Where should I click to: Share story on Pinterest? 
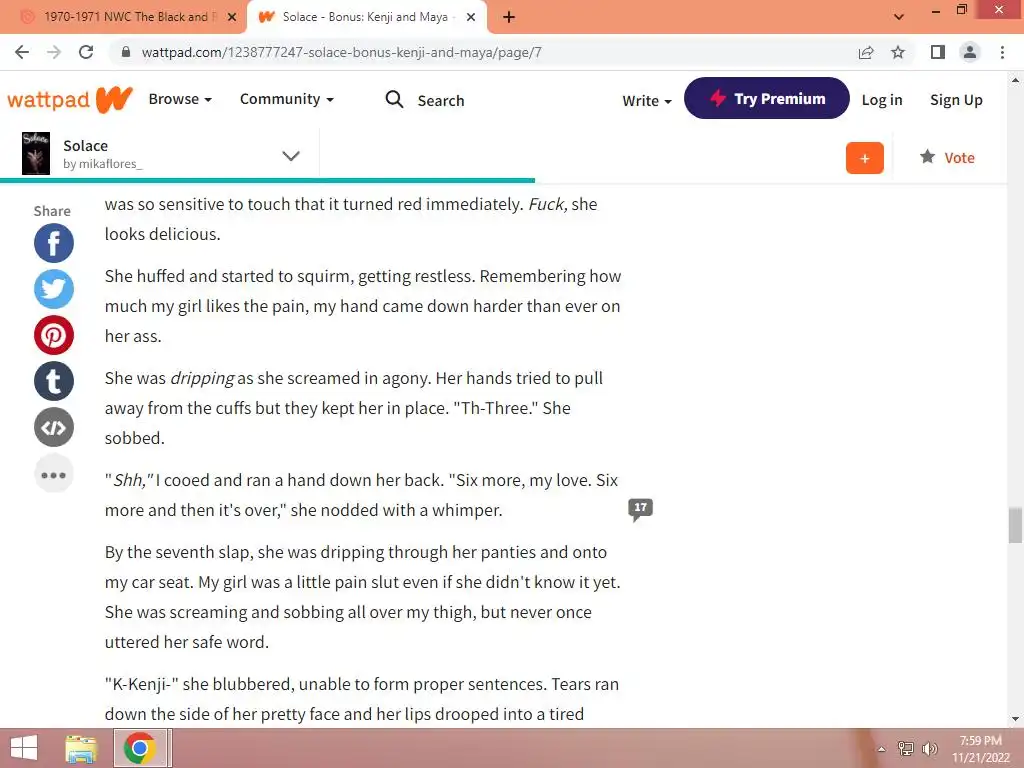click(54, 335)
